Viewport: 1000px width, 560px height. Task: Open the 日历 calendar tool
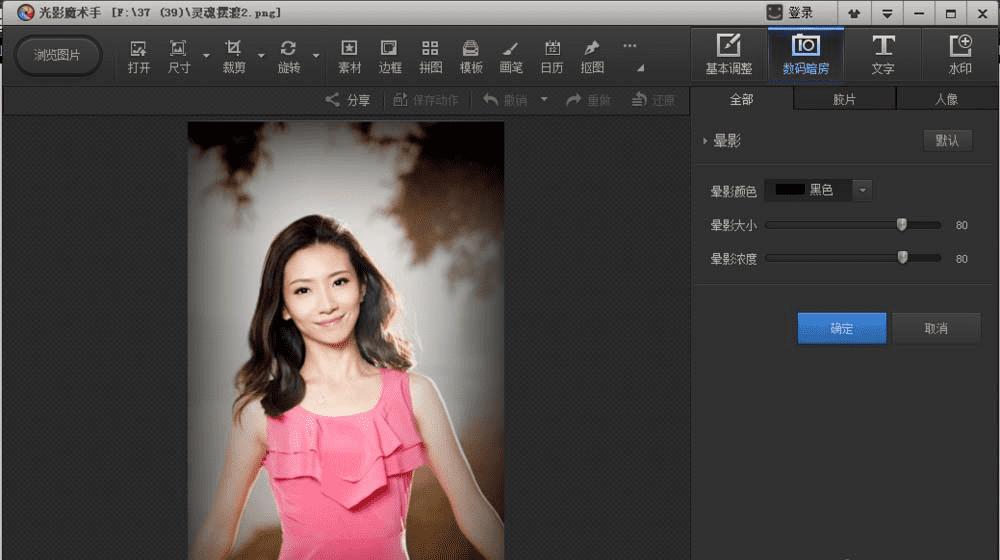point(552,56)
